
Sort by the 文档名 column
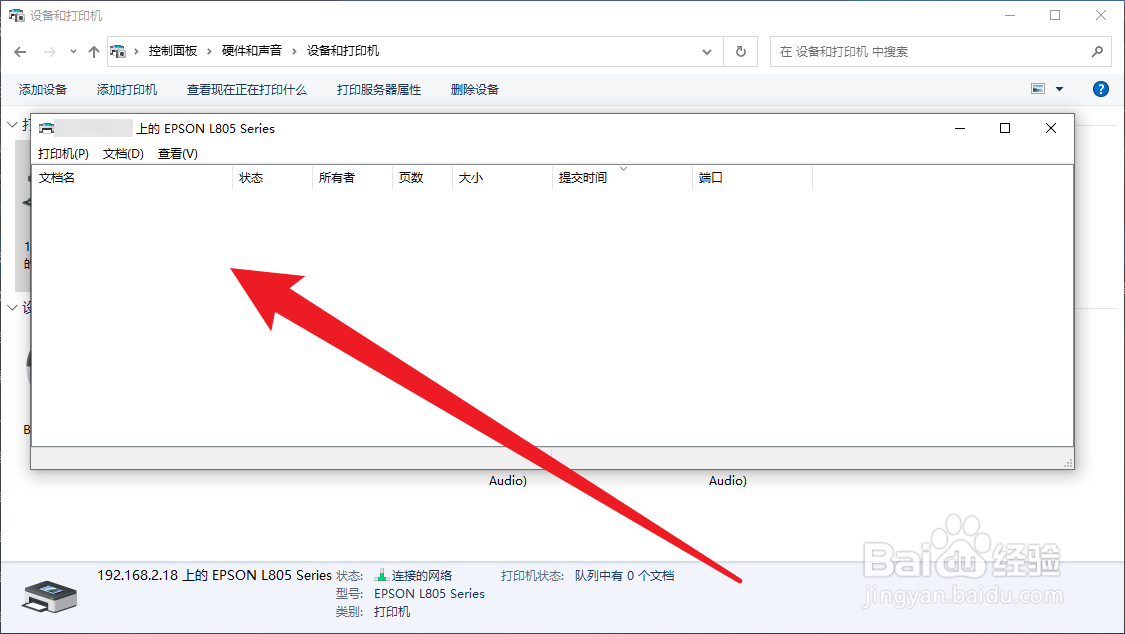point(132,178)
